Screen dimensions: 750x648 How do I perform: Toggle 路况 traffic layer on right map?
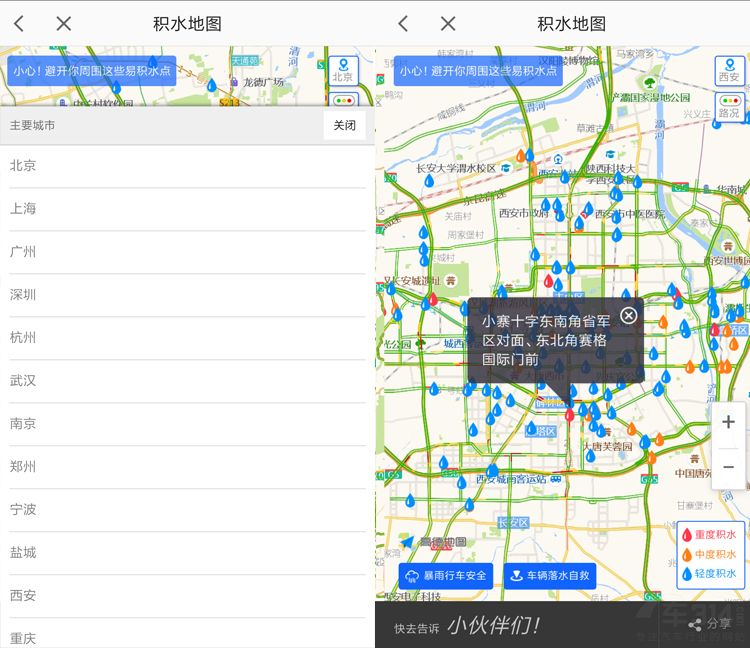[729, 107]
